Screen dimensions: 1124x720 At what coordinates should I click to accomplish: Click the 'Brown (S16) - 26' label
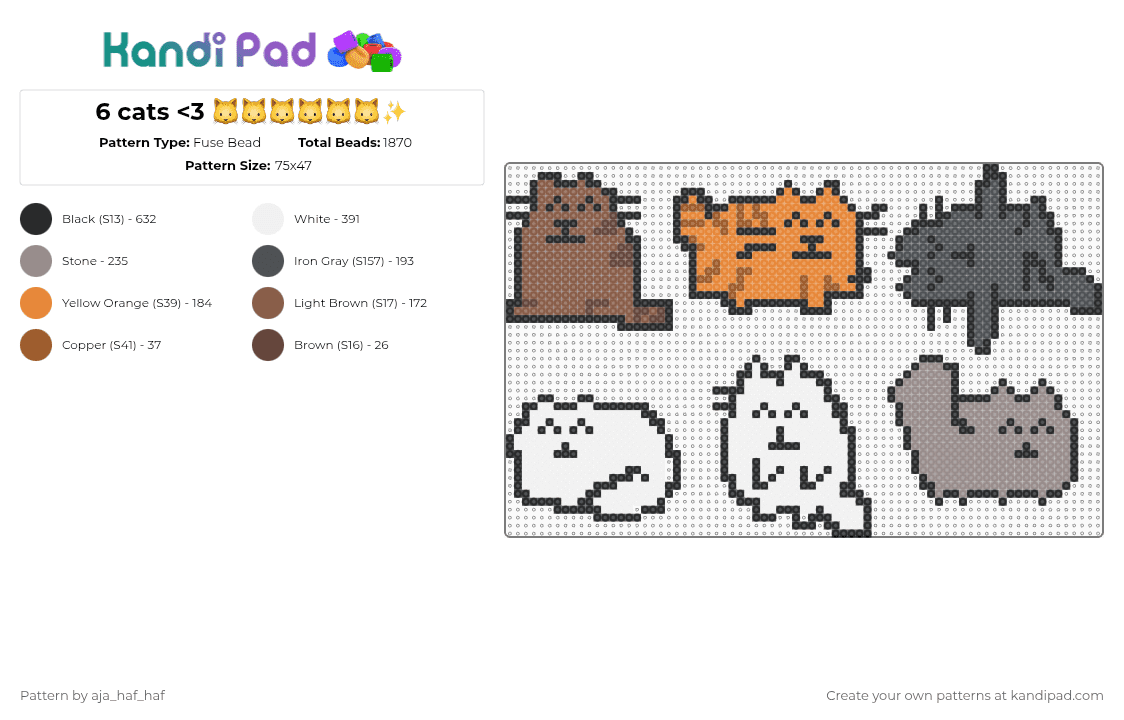point(341,345)
